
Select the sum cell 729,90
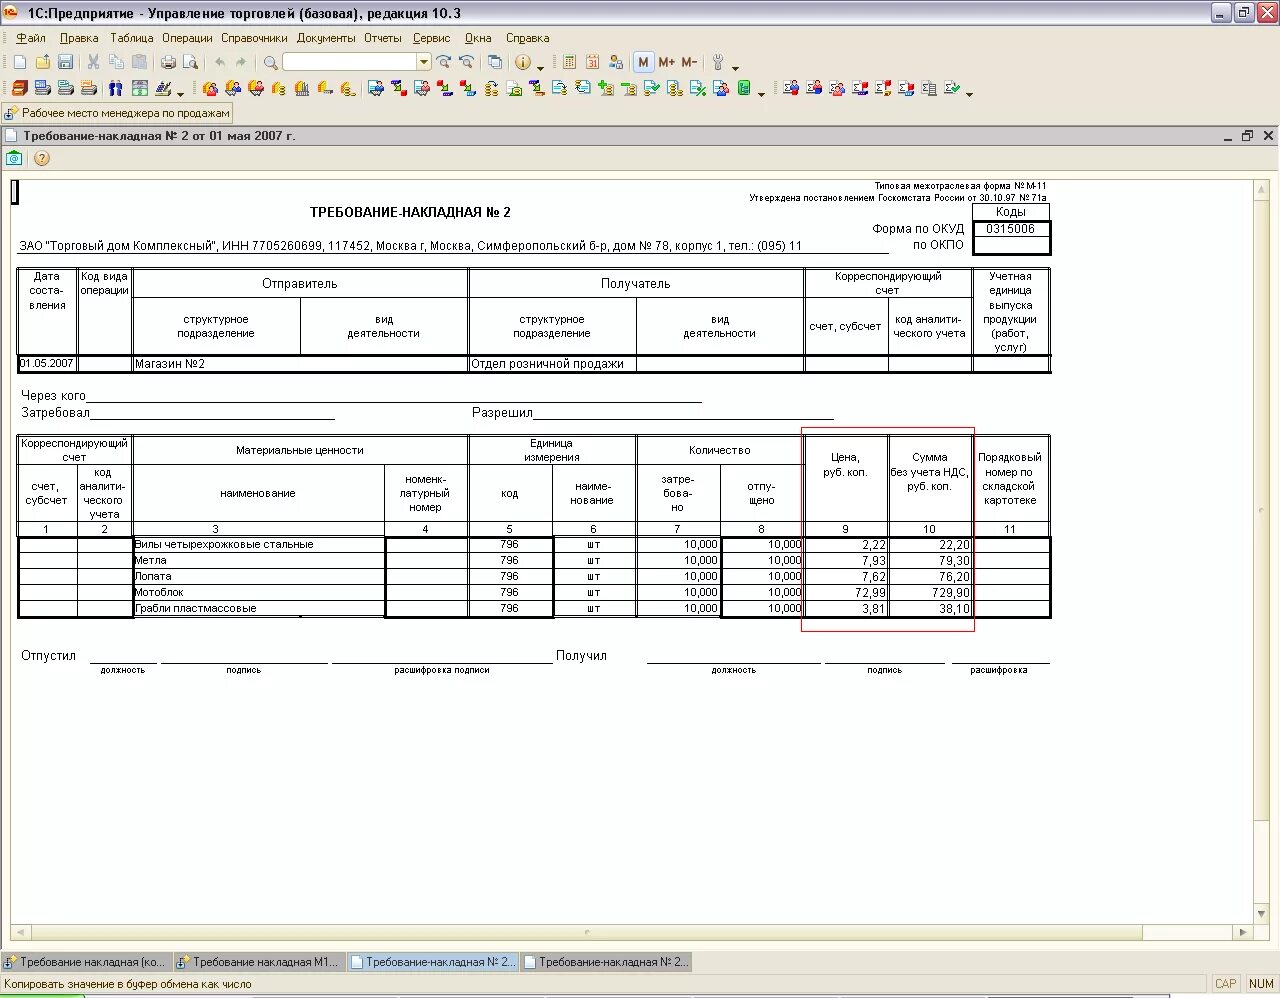(930, 593)
